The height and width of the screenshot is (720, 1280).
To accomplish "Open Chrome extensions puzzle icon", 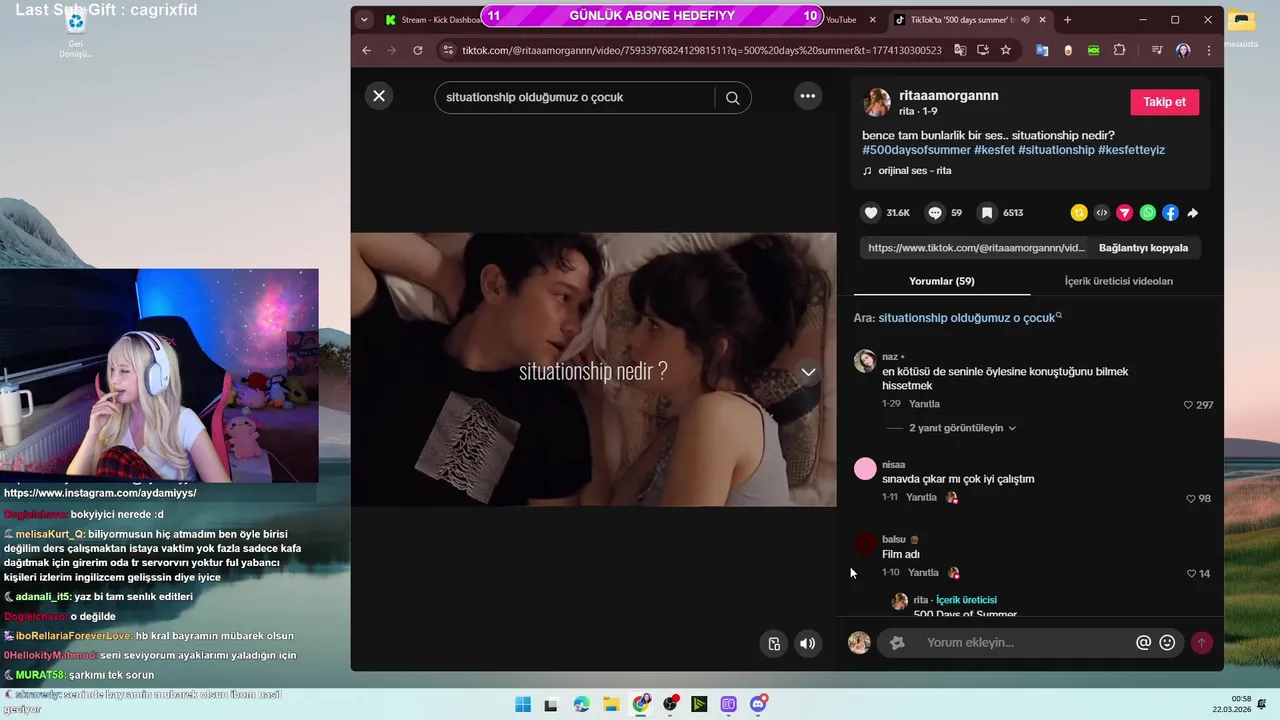I will pyautogui.click(x=1119, y=50).
